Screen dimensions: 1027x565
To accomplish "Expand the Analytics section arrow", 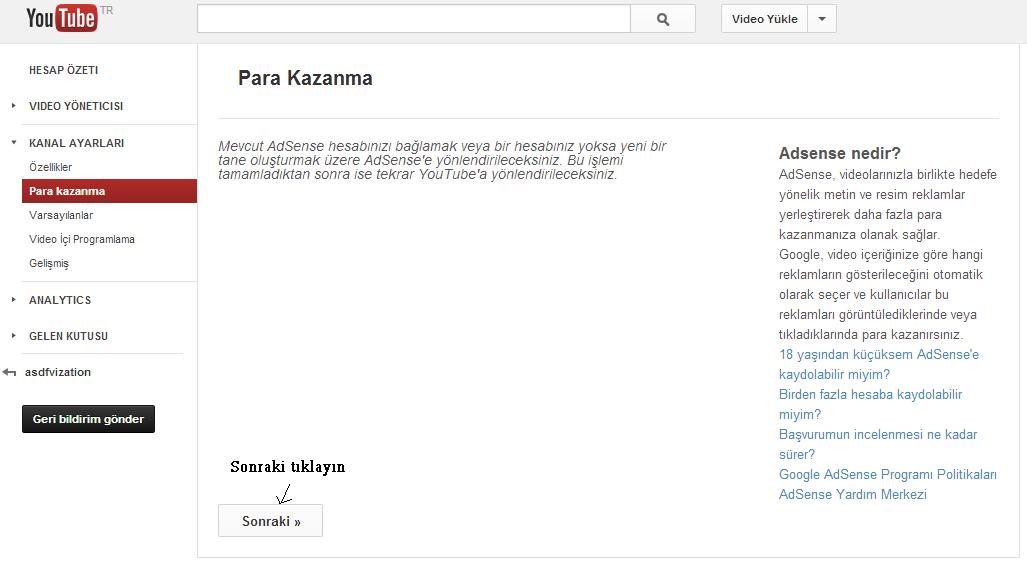I will [x=13, y=300].
